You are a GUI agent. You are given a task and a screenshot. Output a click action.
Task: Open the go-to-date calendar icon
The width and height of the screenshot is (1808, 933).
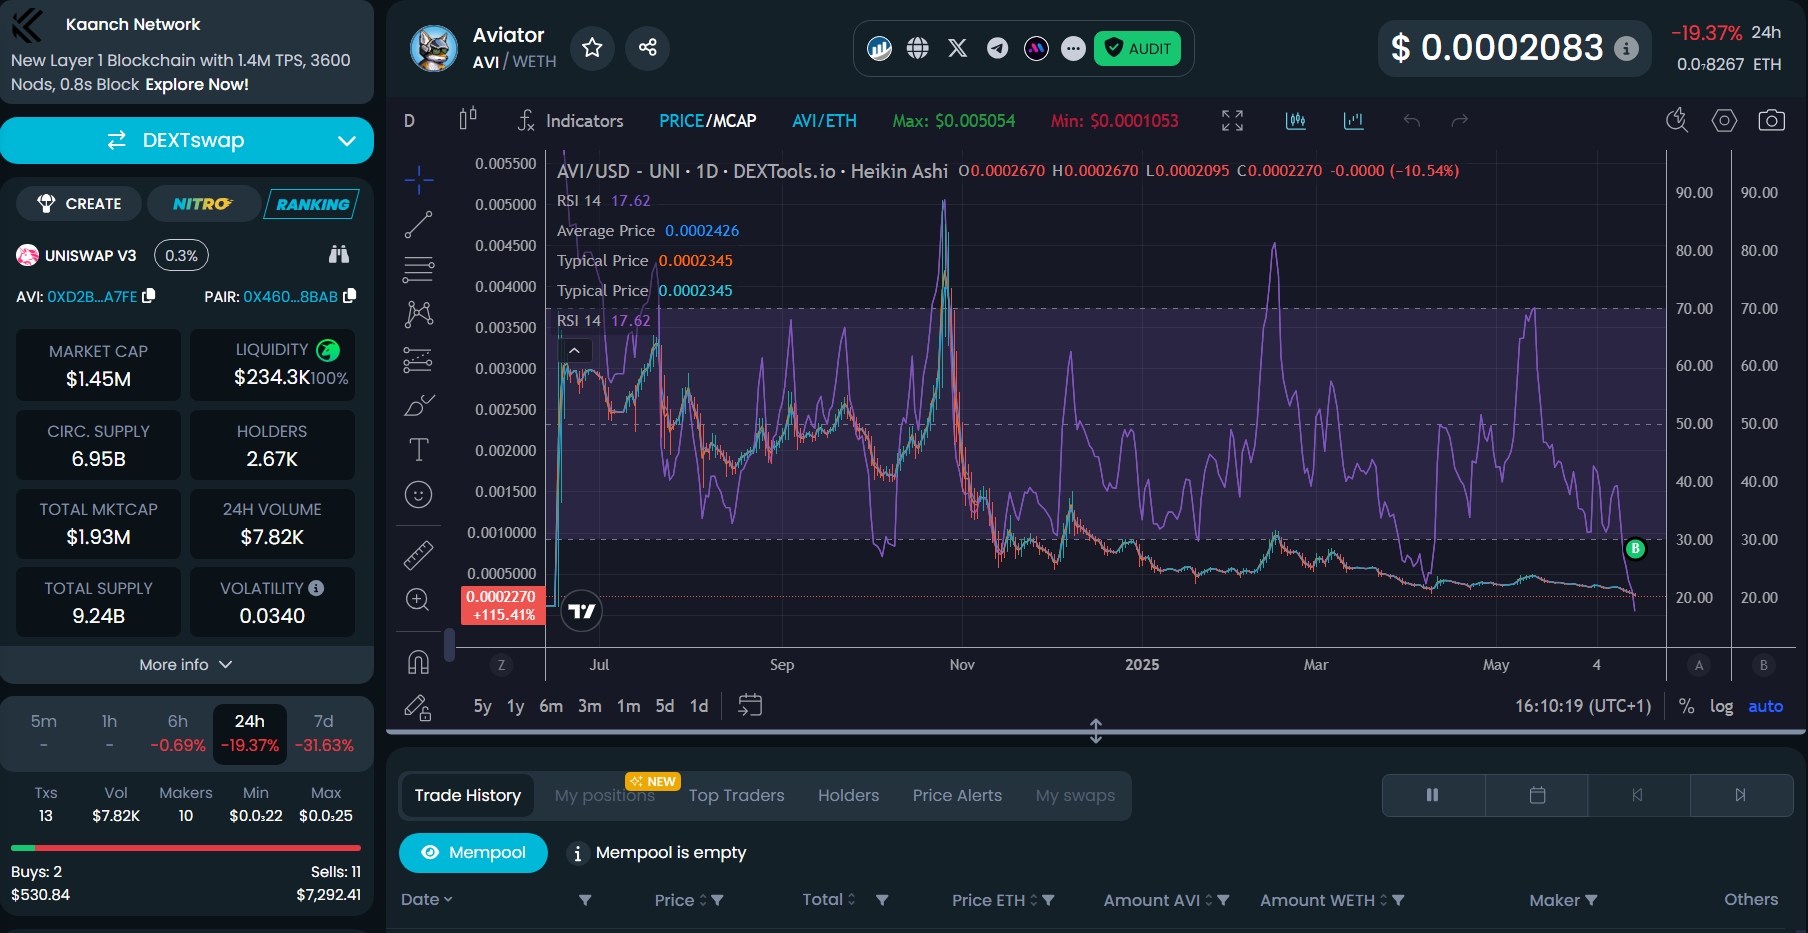point(750,705)
